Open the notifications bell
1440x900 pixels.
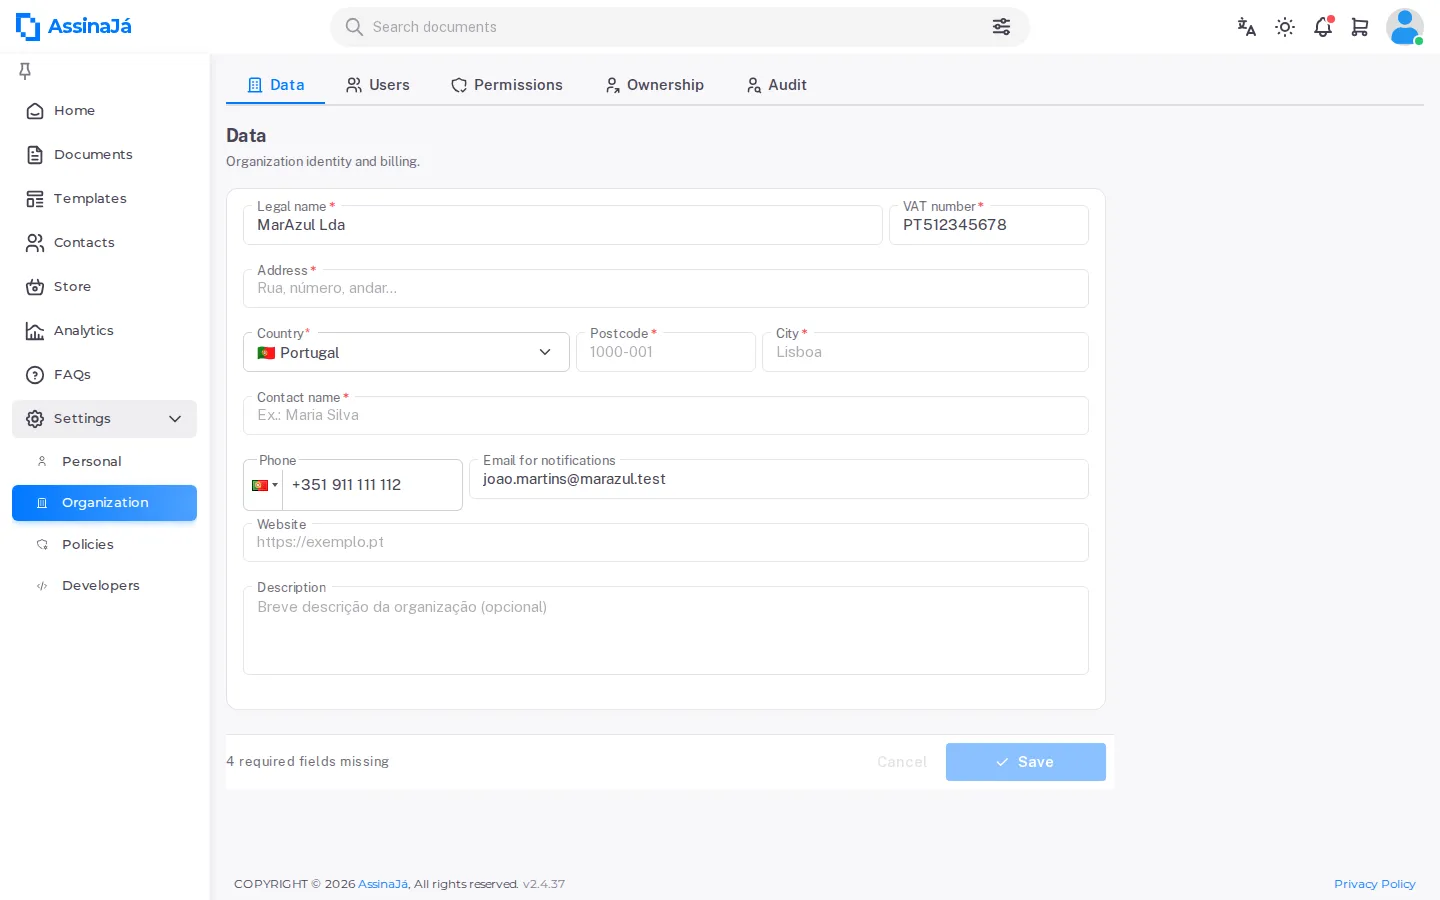[1323, 27]
